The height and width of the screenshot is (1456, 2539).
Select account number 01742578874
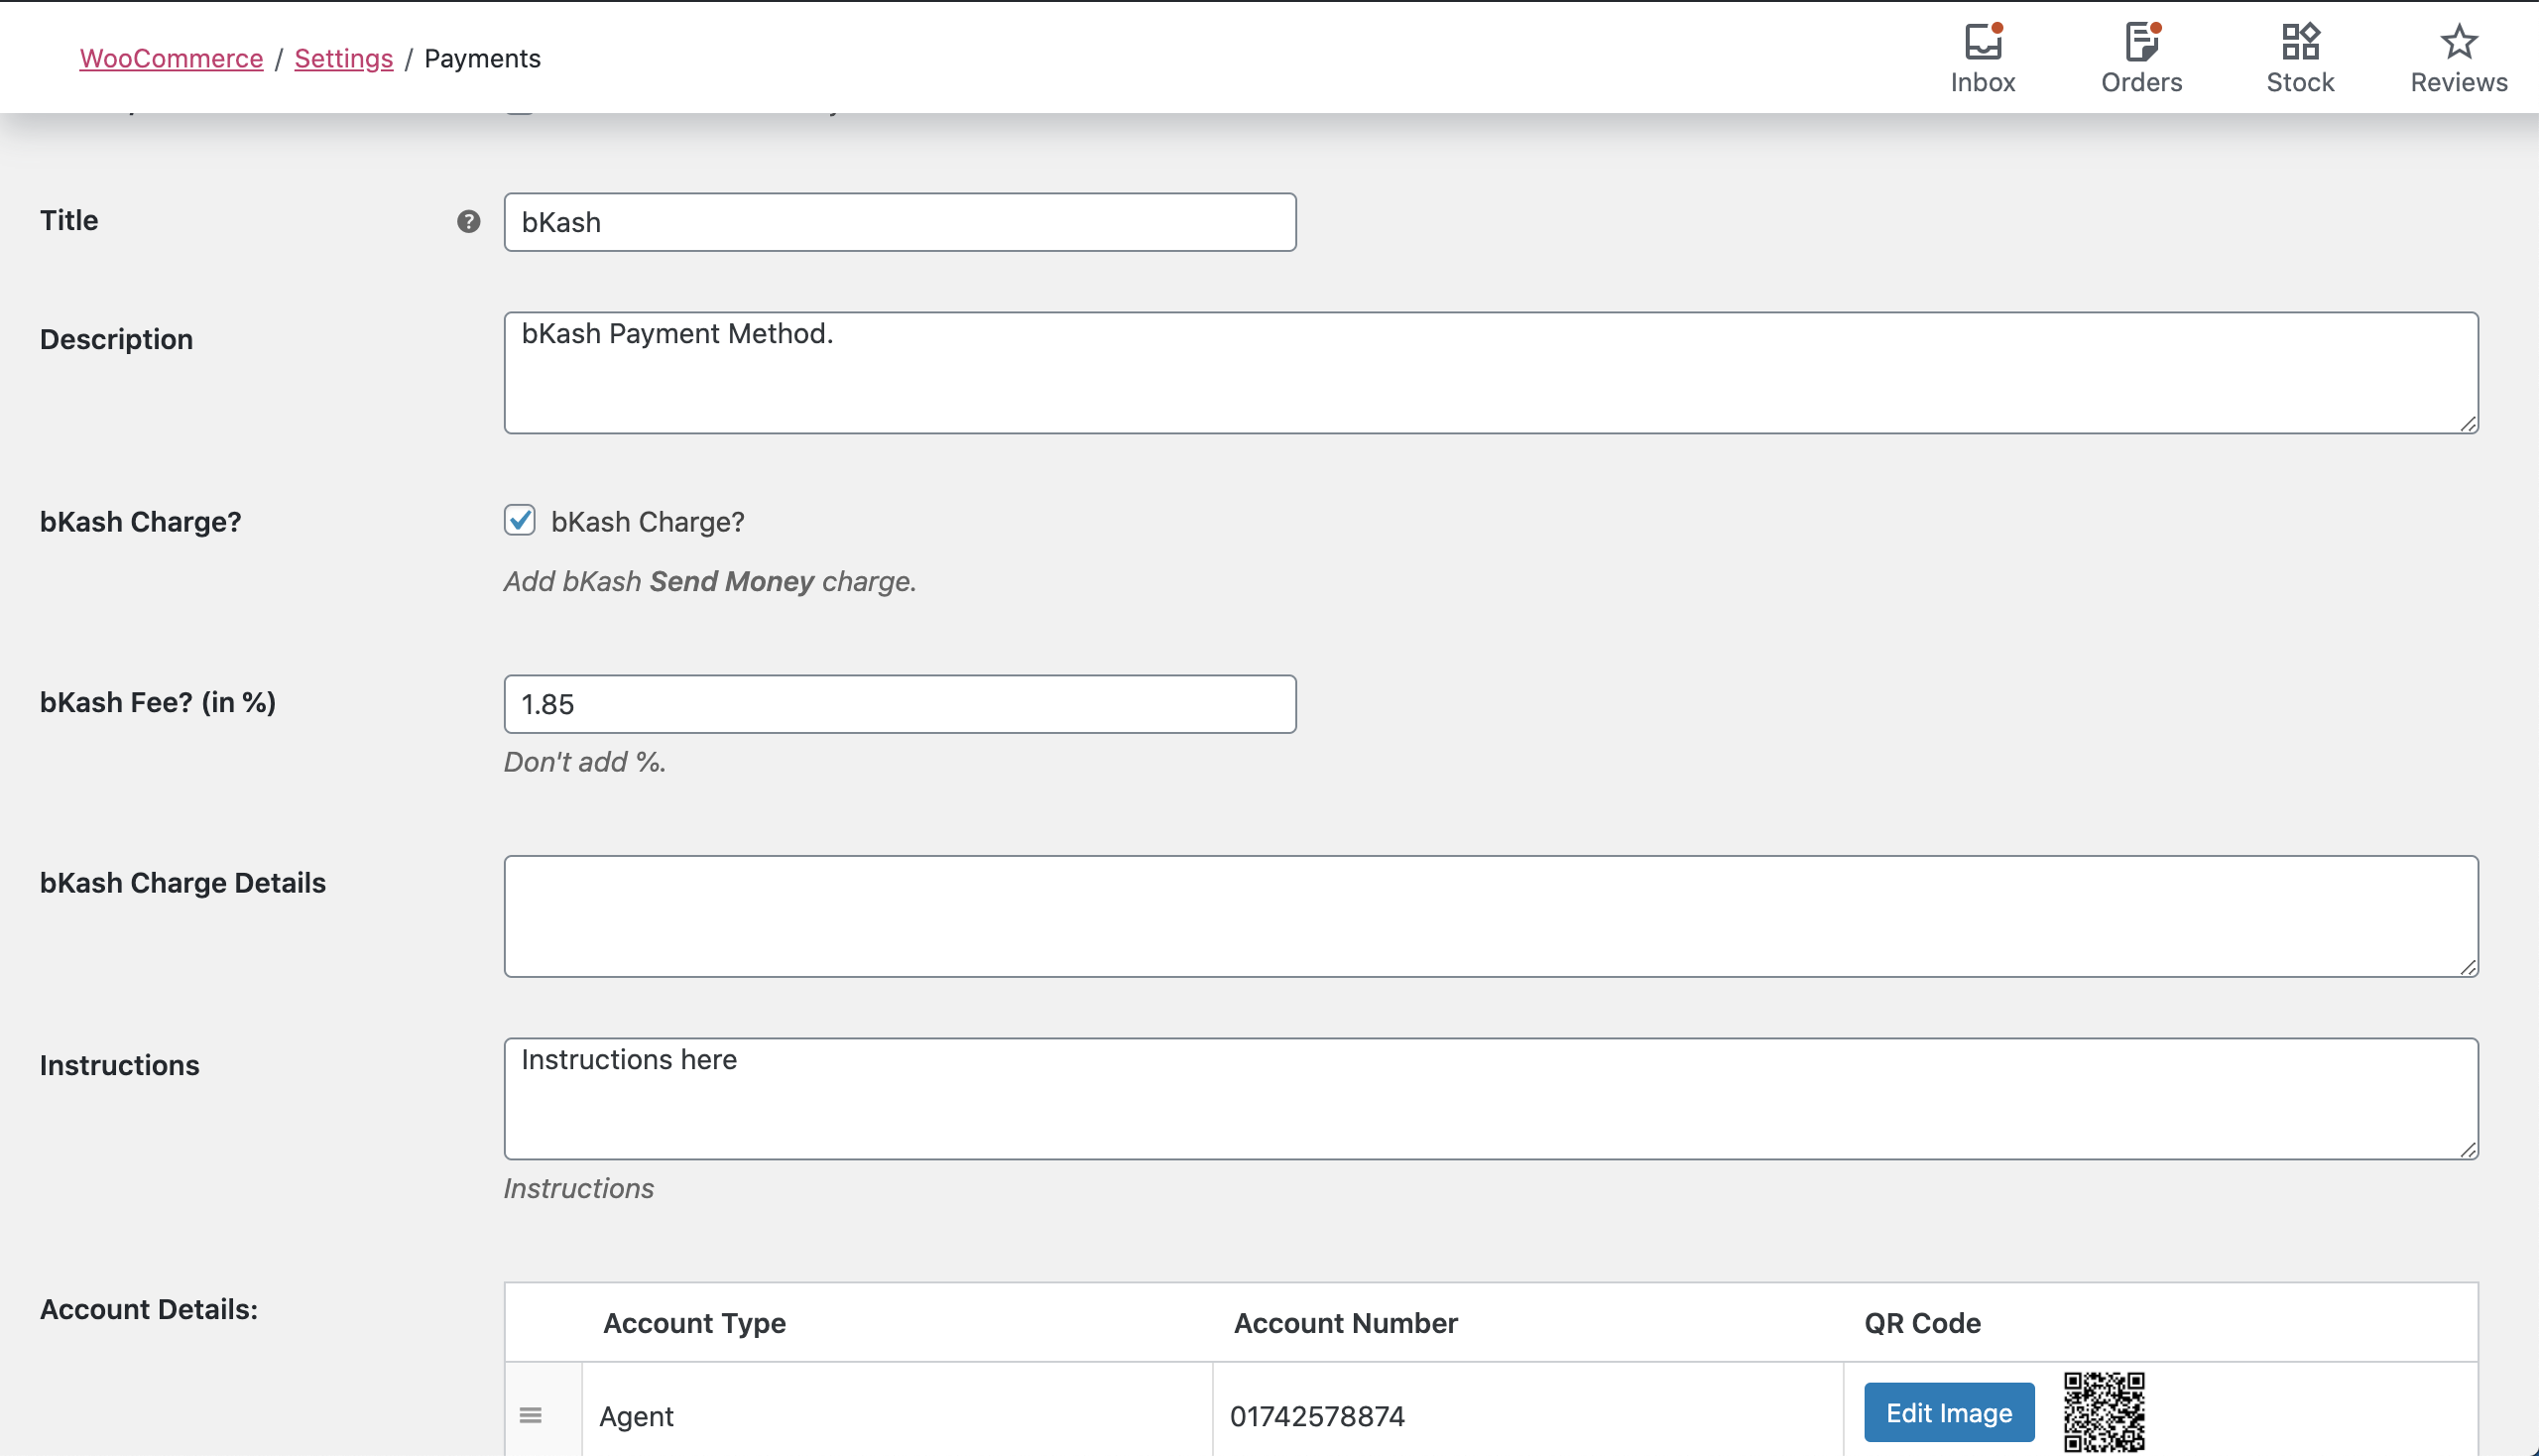1317,1415
